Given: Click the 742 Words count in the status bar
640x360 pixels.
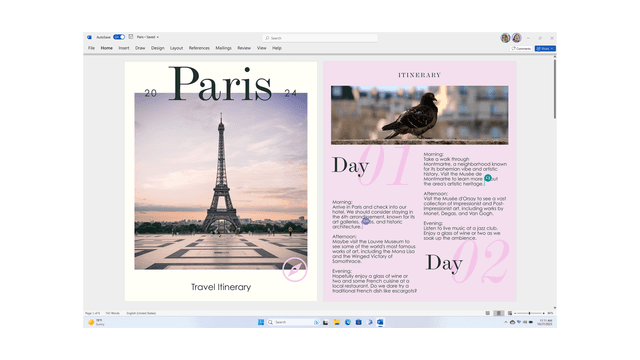Looking at the screenshot, I should click(x=113, y=313).
